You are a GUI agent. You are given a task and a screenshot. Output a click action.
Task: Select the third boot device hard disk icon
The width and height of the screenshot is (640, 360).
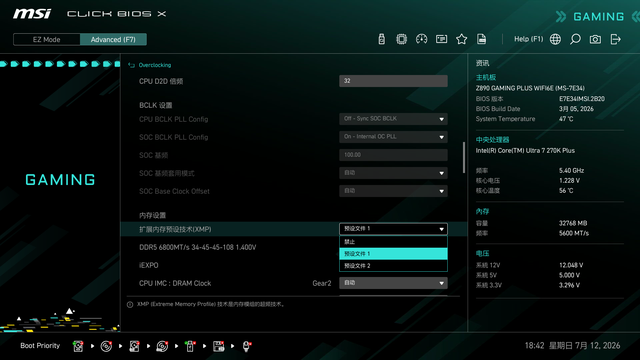(x=134, y=346)
